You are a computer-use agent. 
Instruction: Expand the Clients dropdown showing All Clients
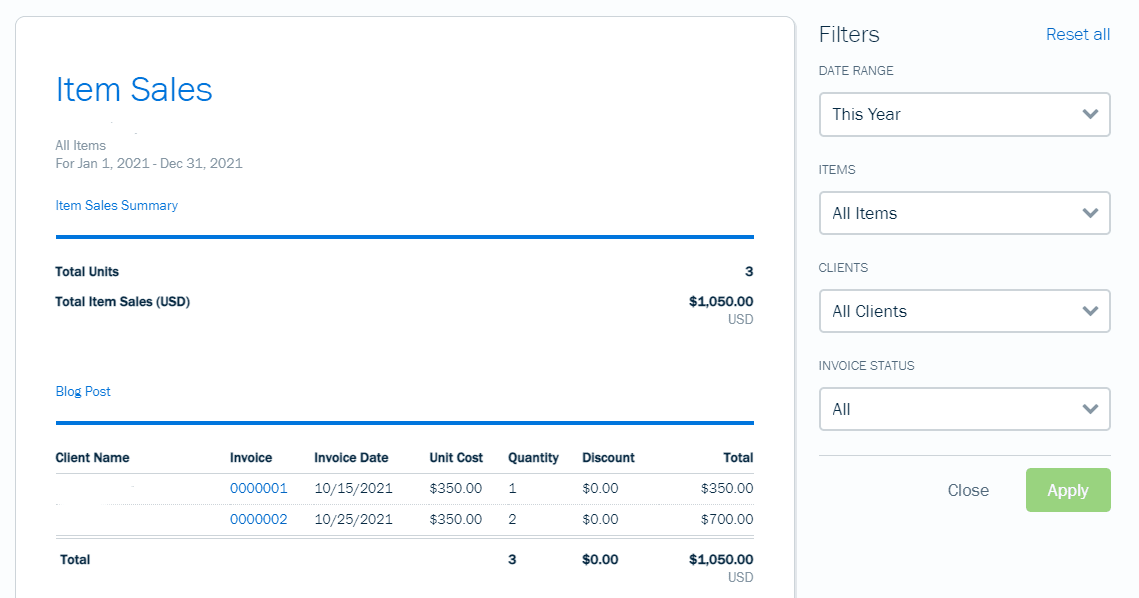(963, 311)
